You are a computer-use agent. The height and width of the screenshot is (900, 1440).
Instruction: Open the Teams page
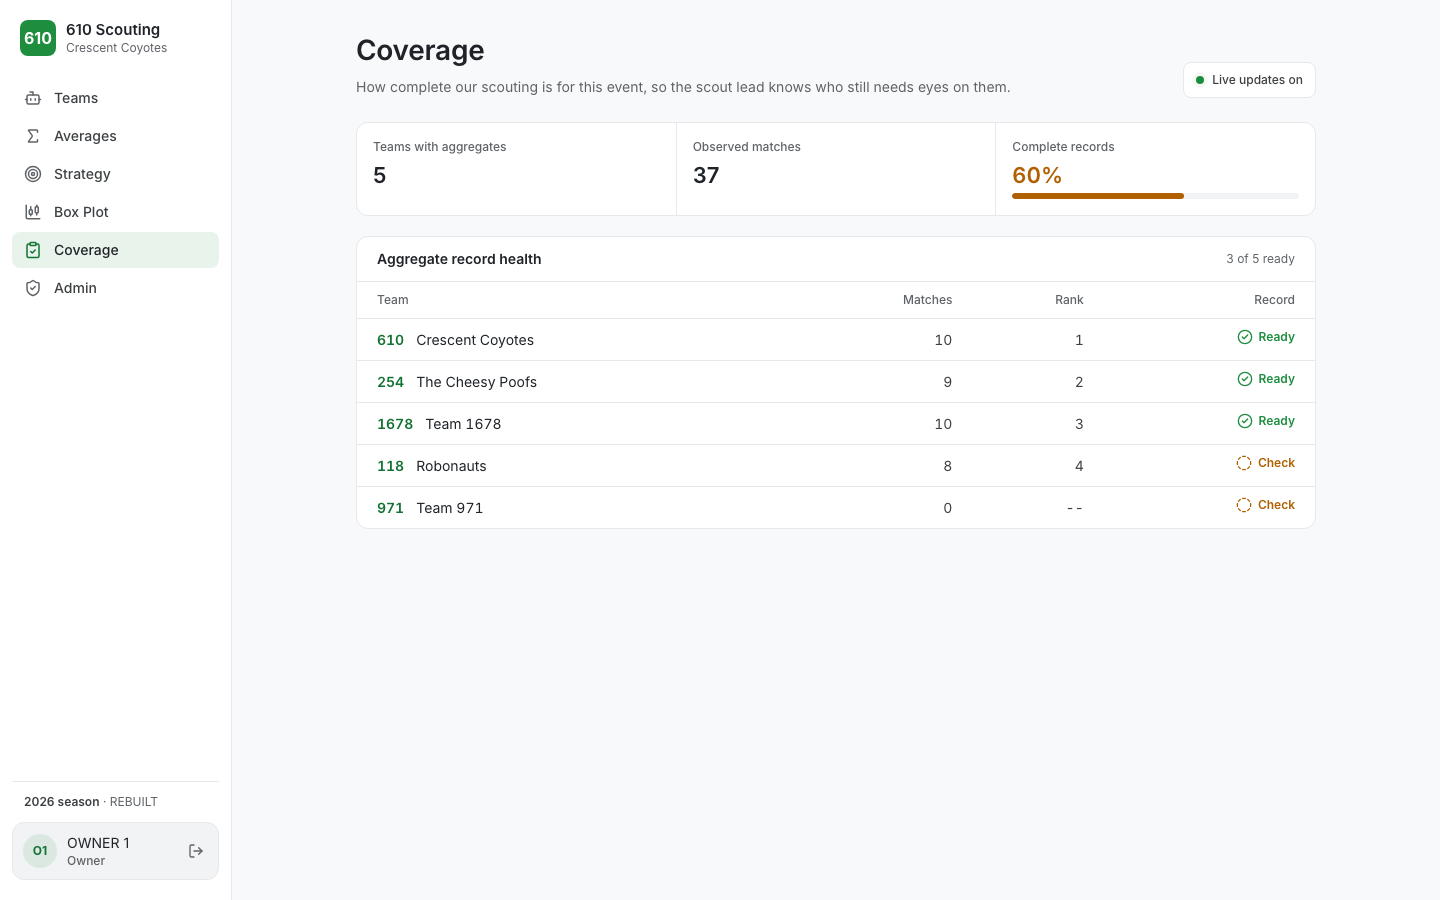point(115,98)
